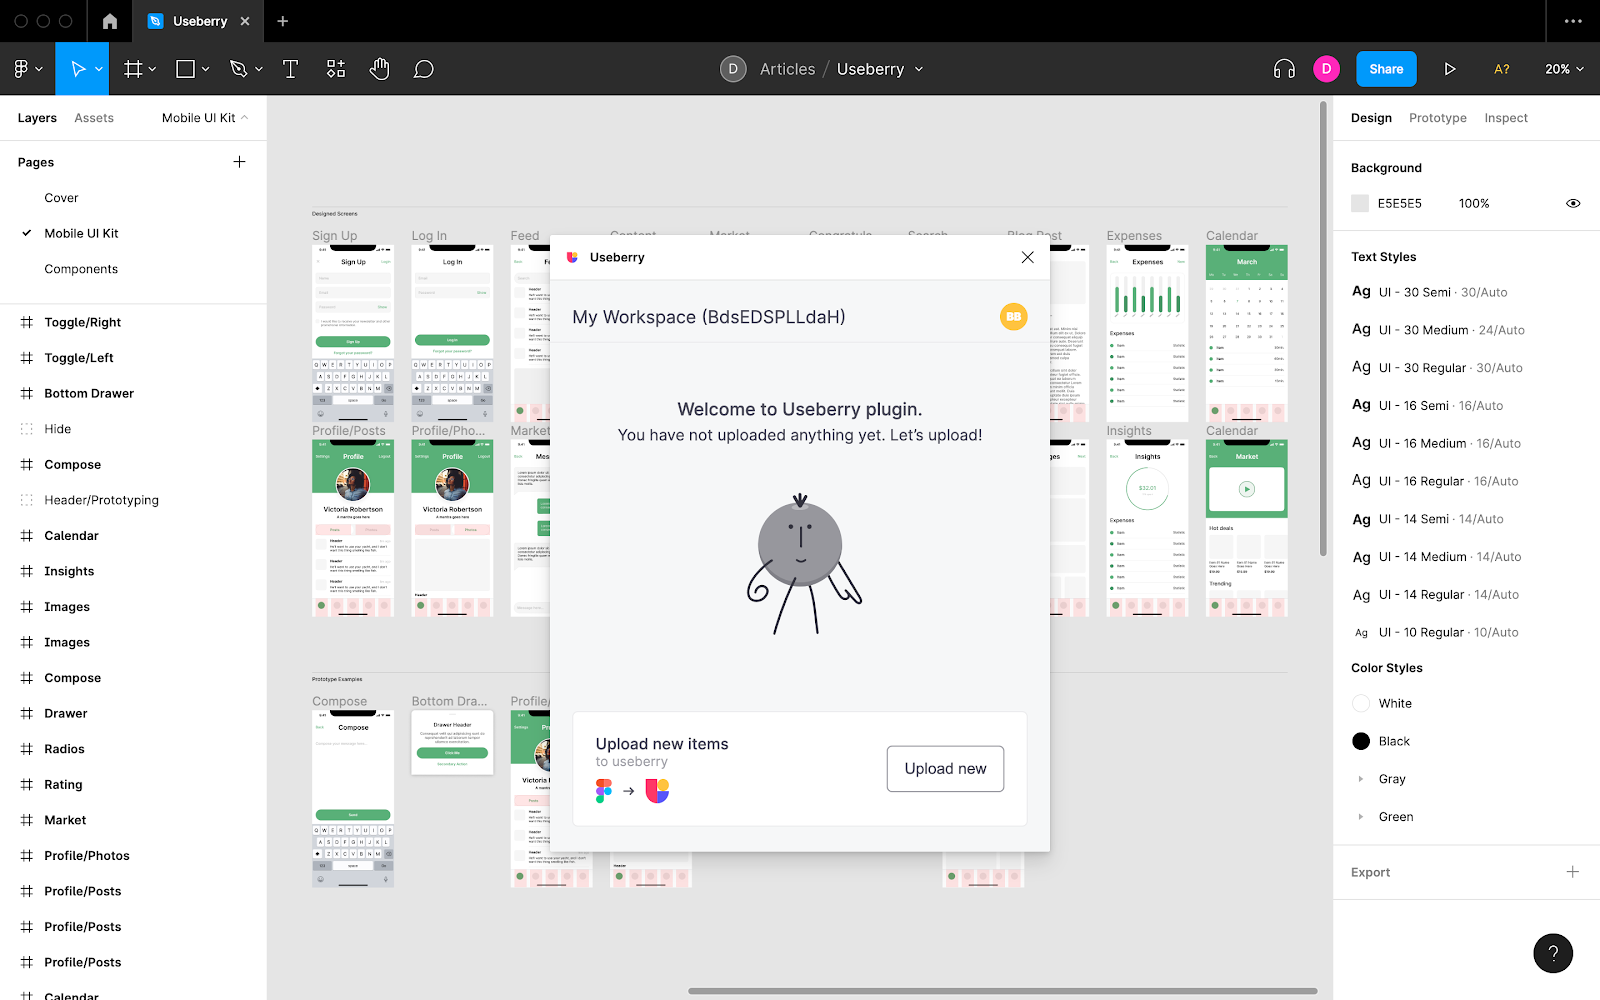
Task: Open the Cover page
Action: point(61,198)
